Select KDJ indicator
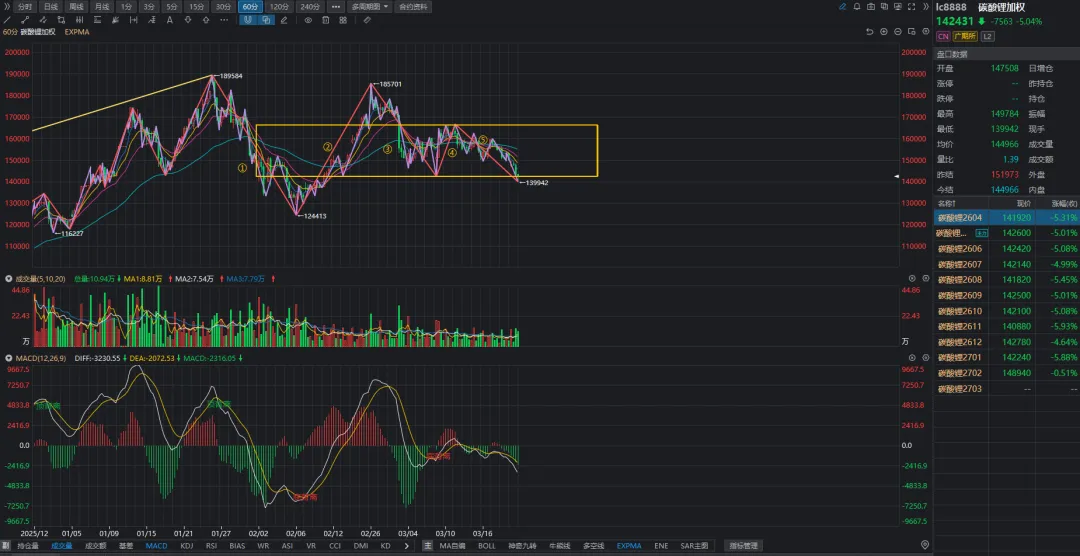 187,546
